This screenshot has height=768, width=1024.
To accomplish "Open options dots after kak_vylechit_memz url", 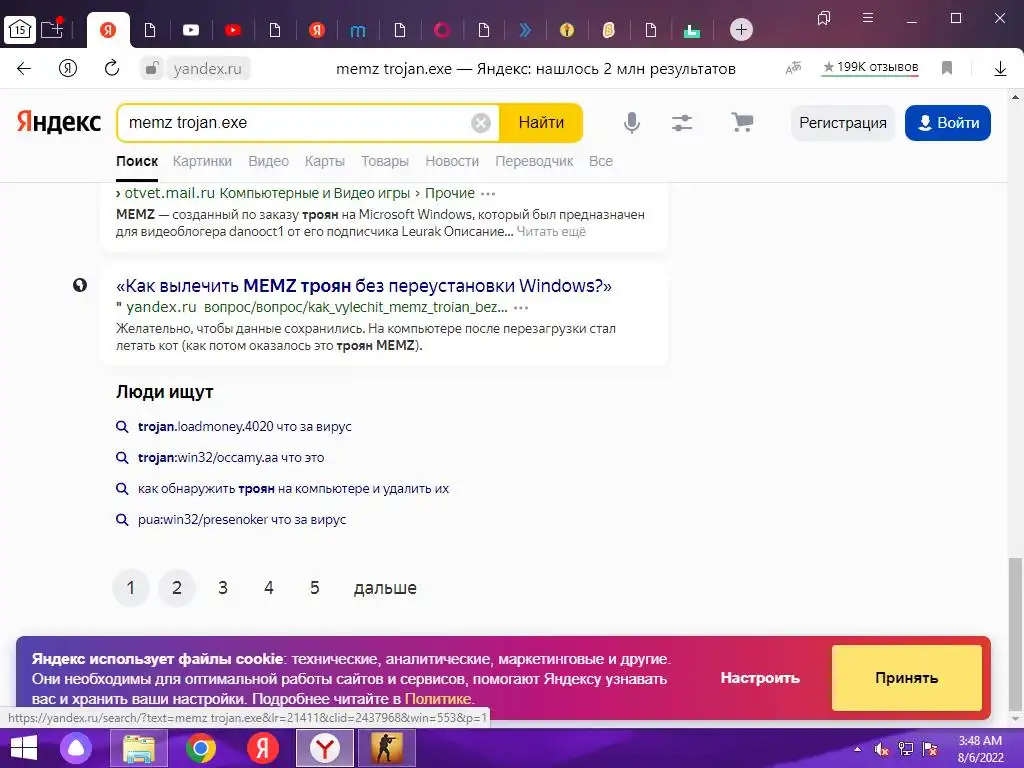I will click(520, 308).
